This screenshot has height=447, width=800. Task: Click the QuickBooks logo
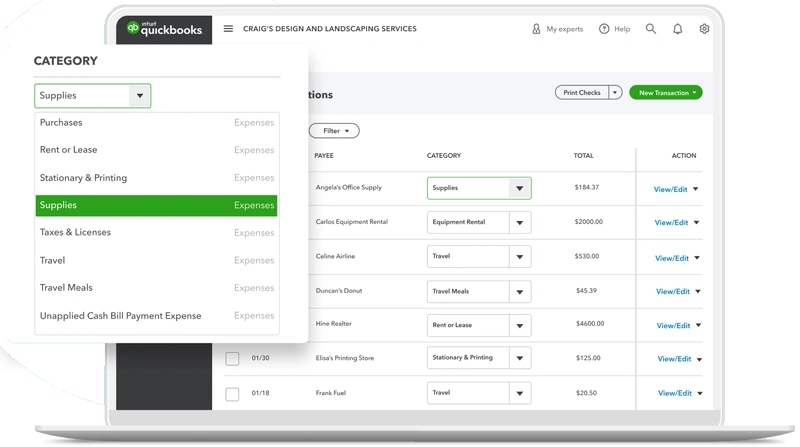click(161, 29)
